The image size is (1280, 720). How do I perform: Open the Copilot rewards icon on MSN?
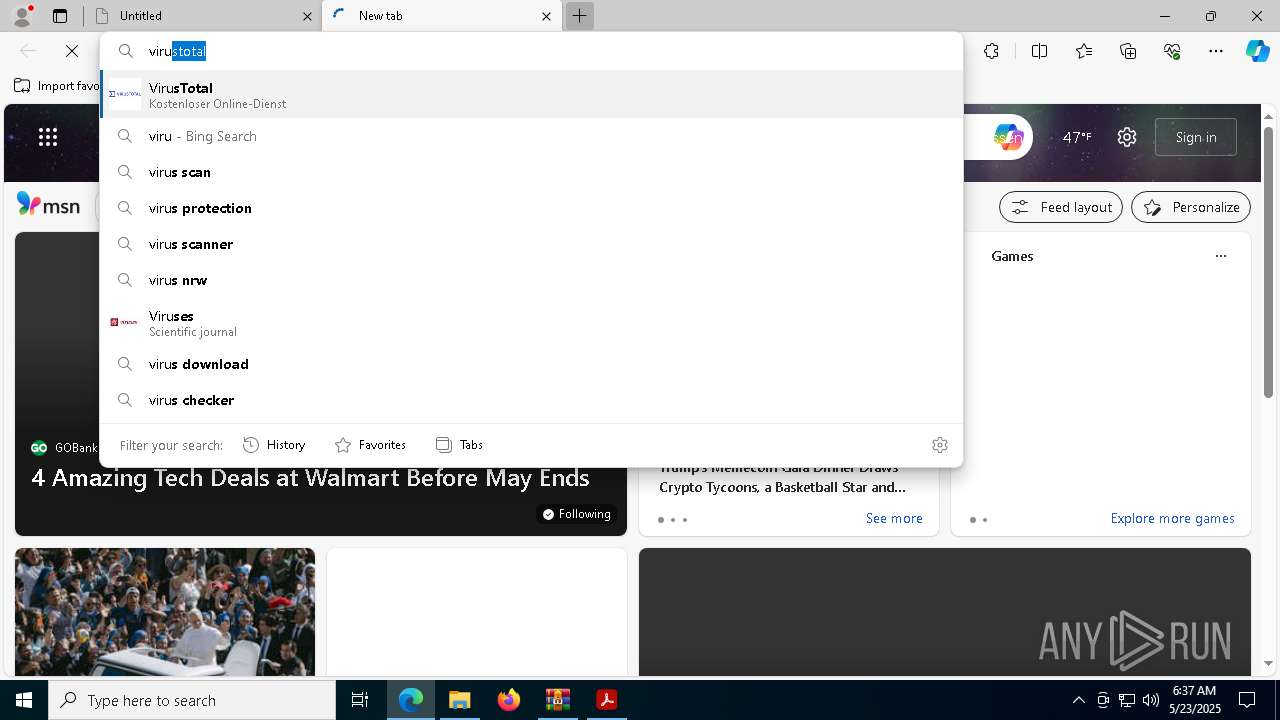click(1008, 137)
